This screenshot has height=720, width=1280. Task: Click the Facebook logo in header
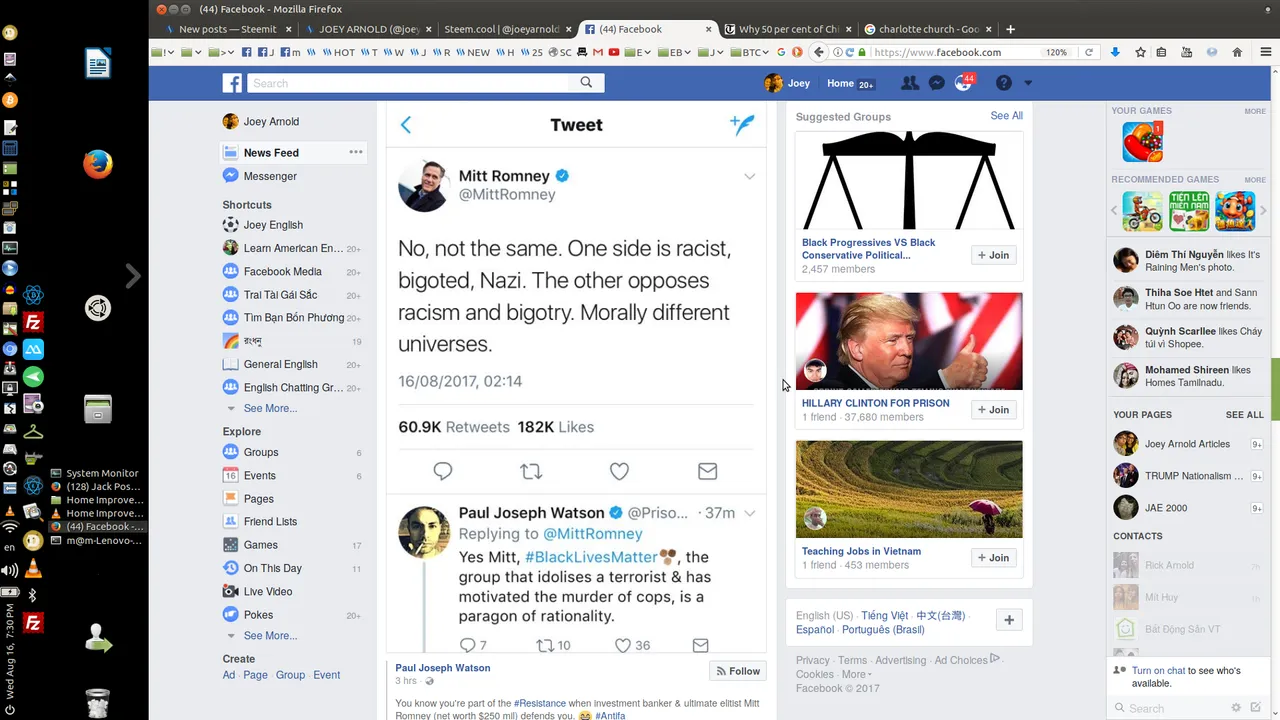[x=232, y=83]
